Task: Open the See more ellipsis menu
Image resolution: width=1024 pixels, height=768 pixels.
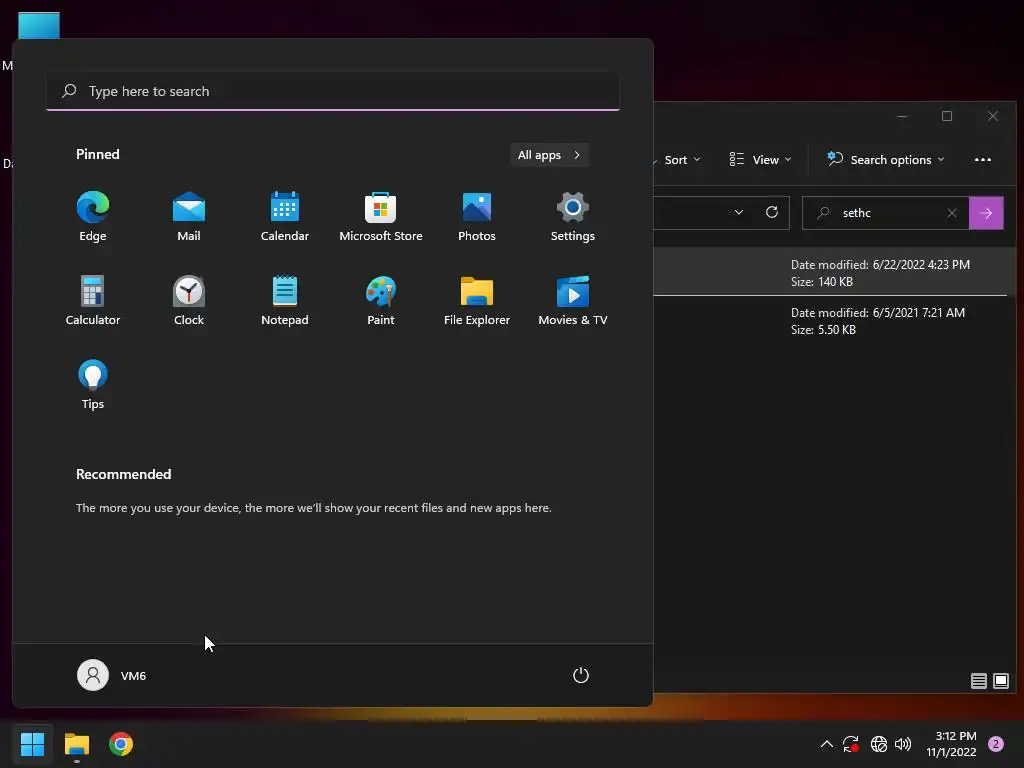Action: pos(983,160)
